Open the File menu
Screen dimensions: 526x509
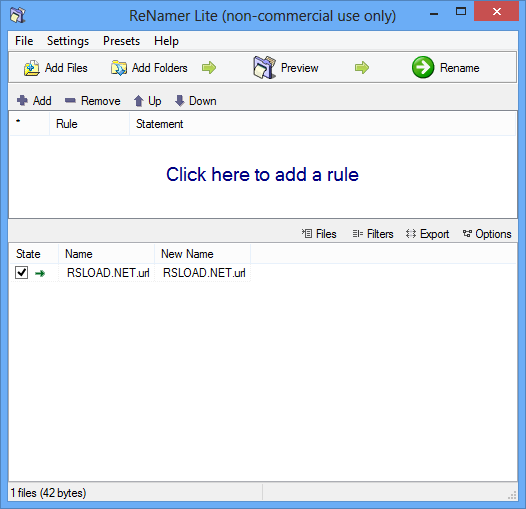click(24, 41)
